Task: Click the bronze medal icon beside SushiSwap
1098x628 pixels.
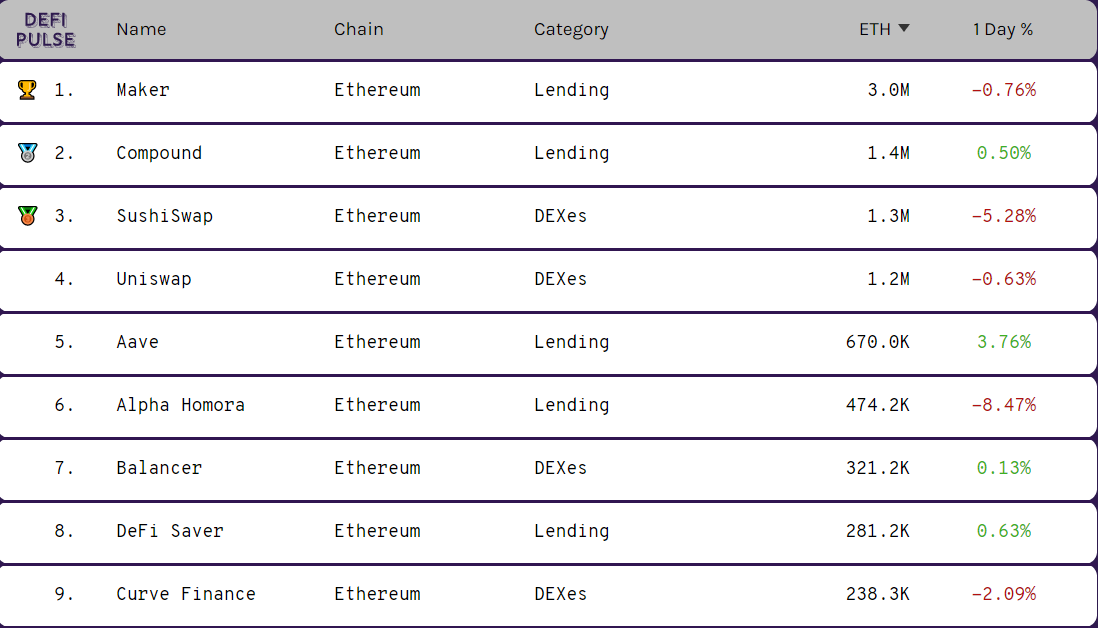Action: tap(27, 216)
